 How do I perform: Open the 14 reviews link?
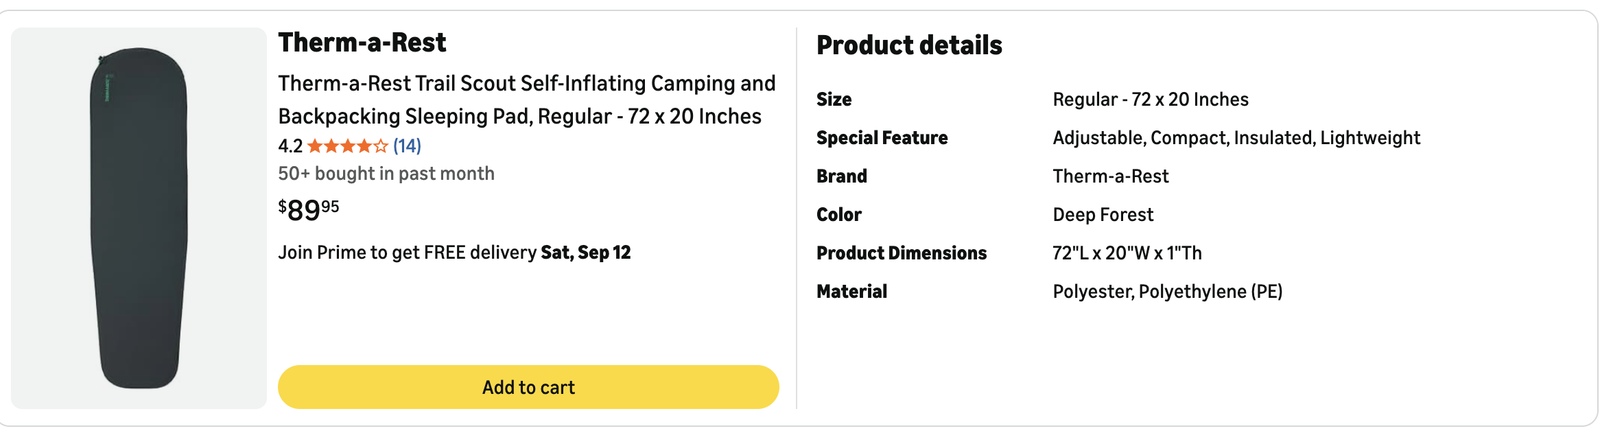407,146
